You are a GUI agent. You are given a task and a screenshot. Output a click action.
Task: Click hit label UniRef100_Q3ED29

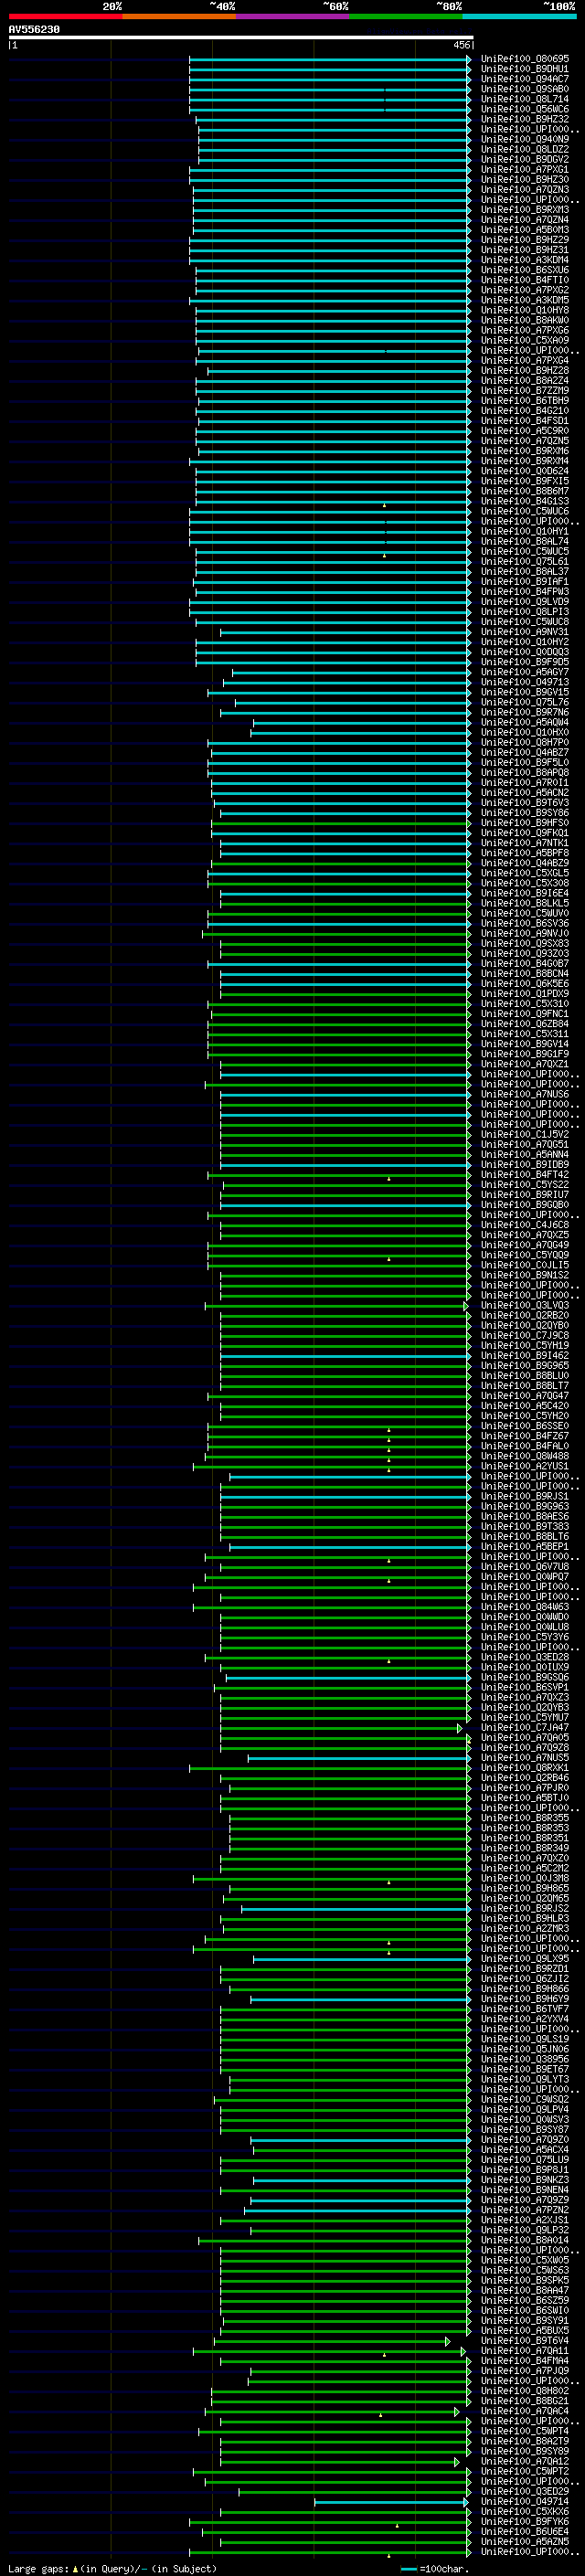525,2491
